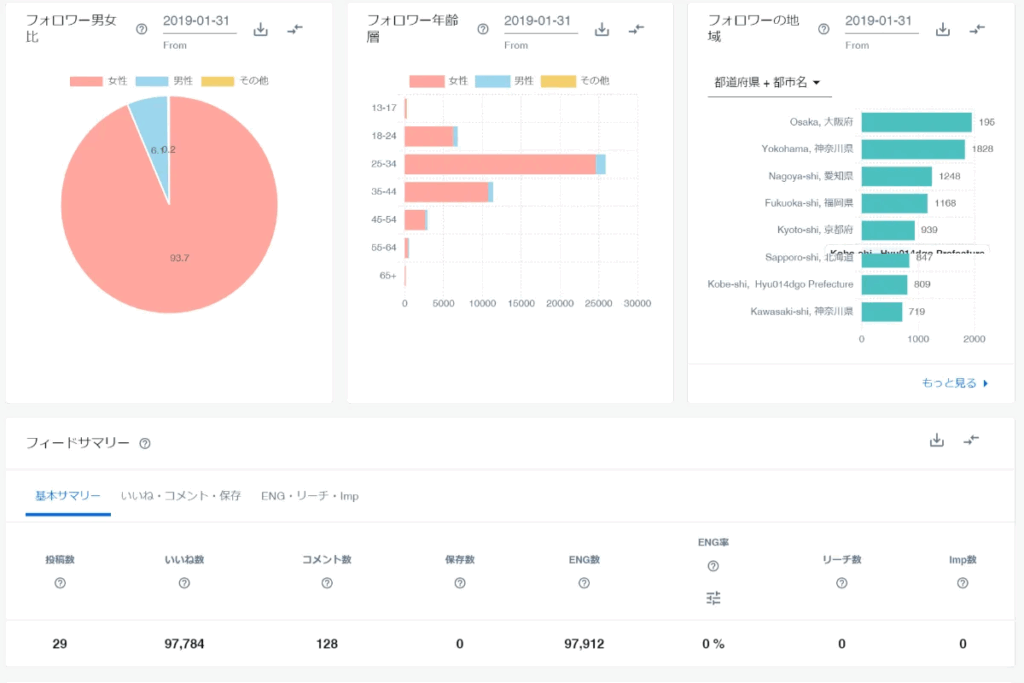
Task: Toggle その他 legend in gender pie chart
Action: [234, 80]
